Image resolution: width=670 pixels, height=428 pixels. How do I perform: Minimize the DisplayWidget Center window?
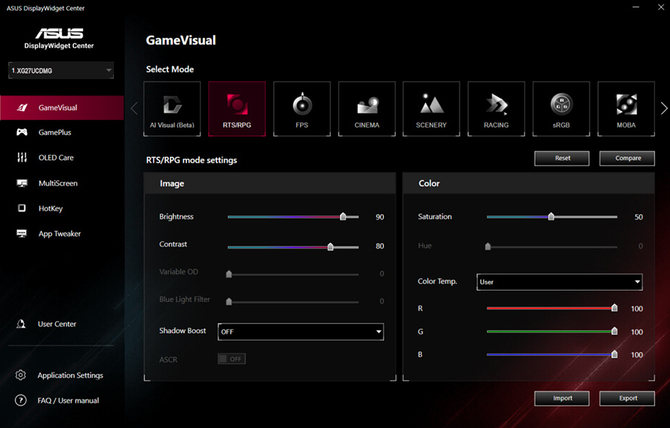pos(636,7)
